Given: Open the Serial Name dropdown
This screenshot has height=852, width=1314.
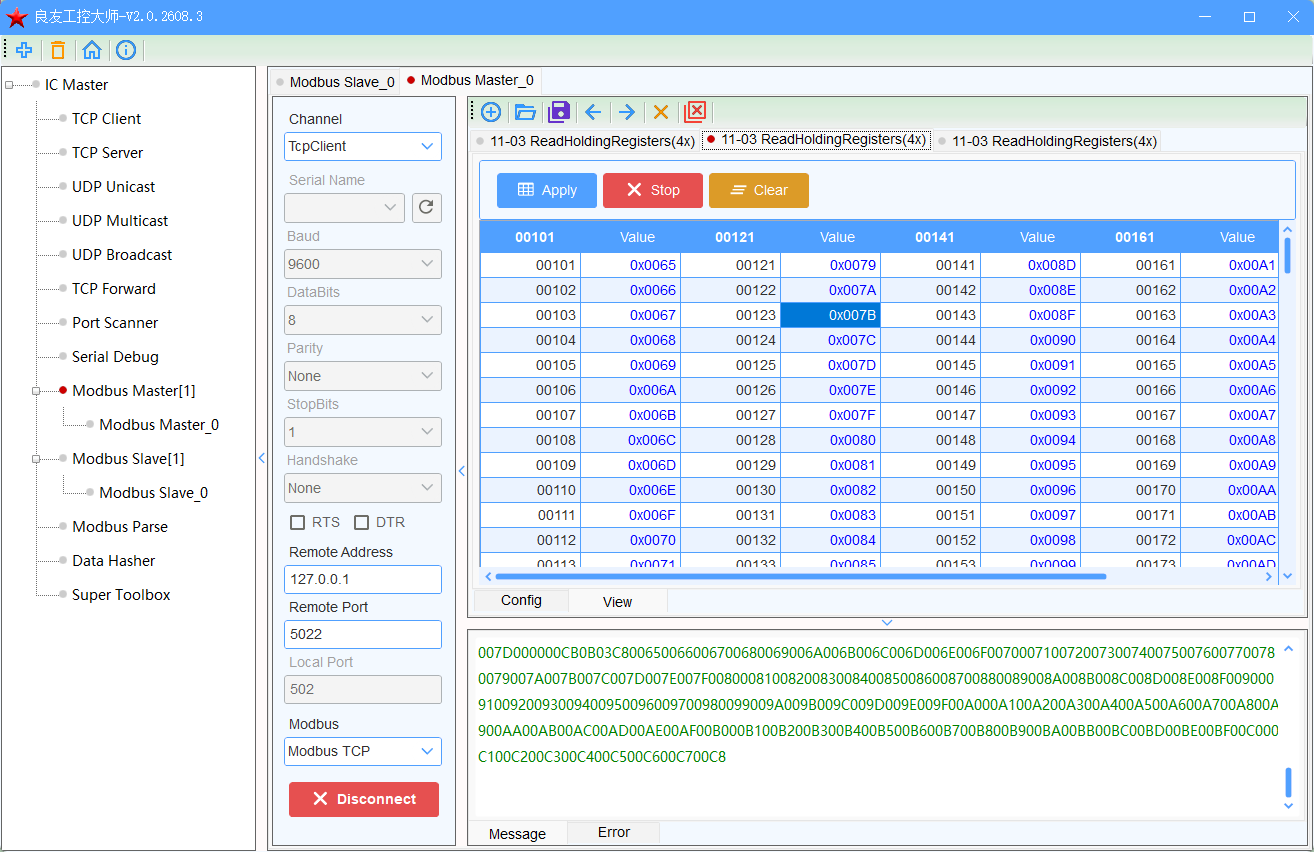Looking at the screenshot, I should coord(344,208).
